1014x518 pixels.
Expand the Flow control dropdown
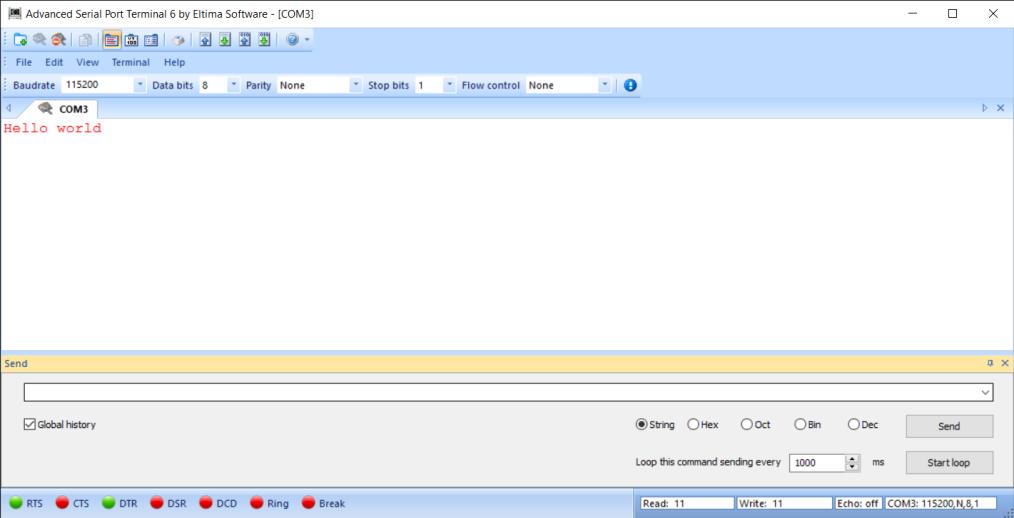pyautogui.click(x=604, y=85)
